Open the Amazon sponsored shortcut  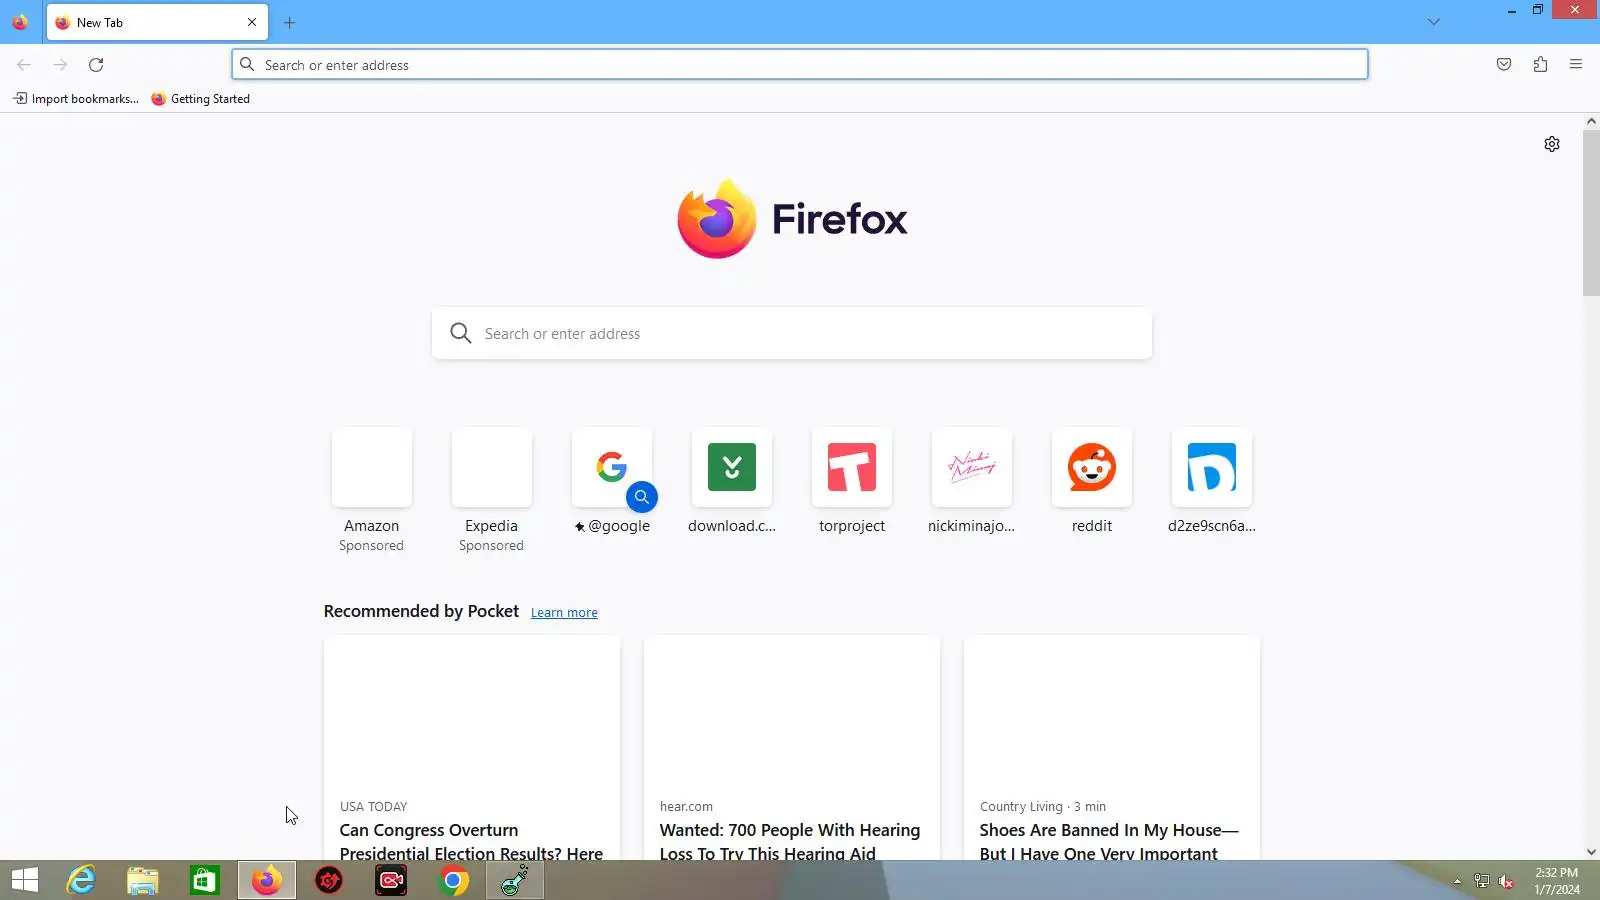coord(371,491)
